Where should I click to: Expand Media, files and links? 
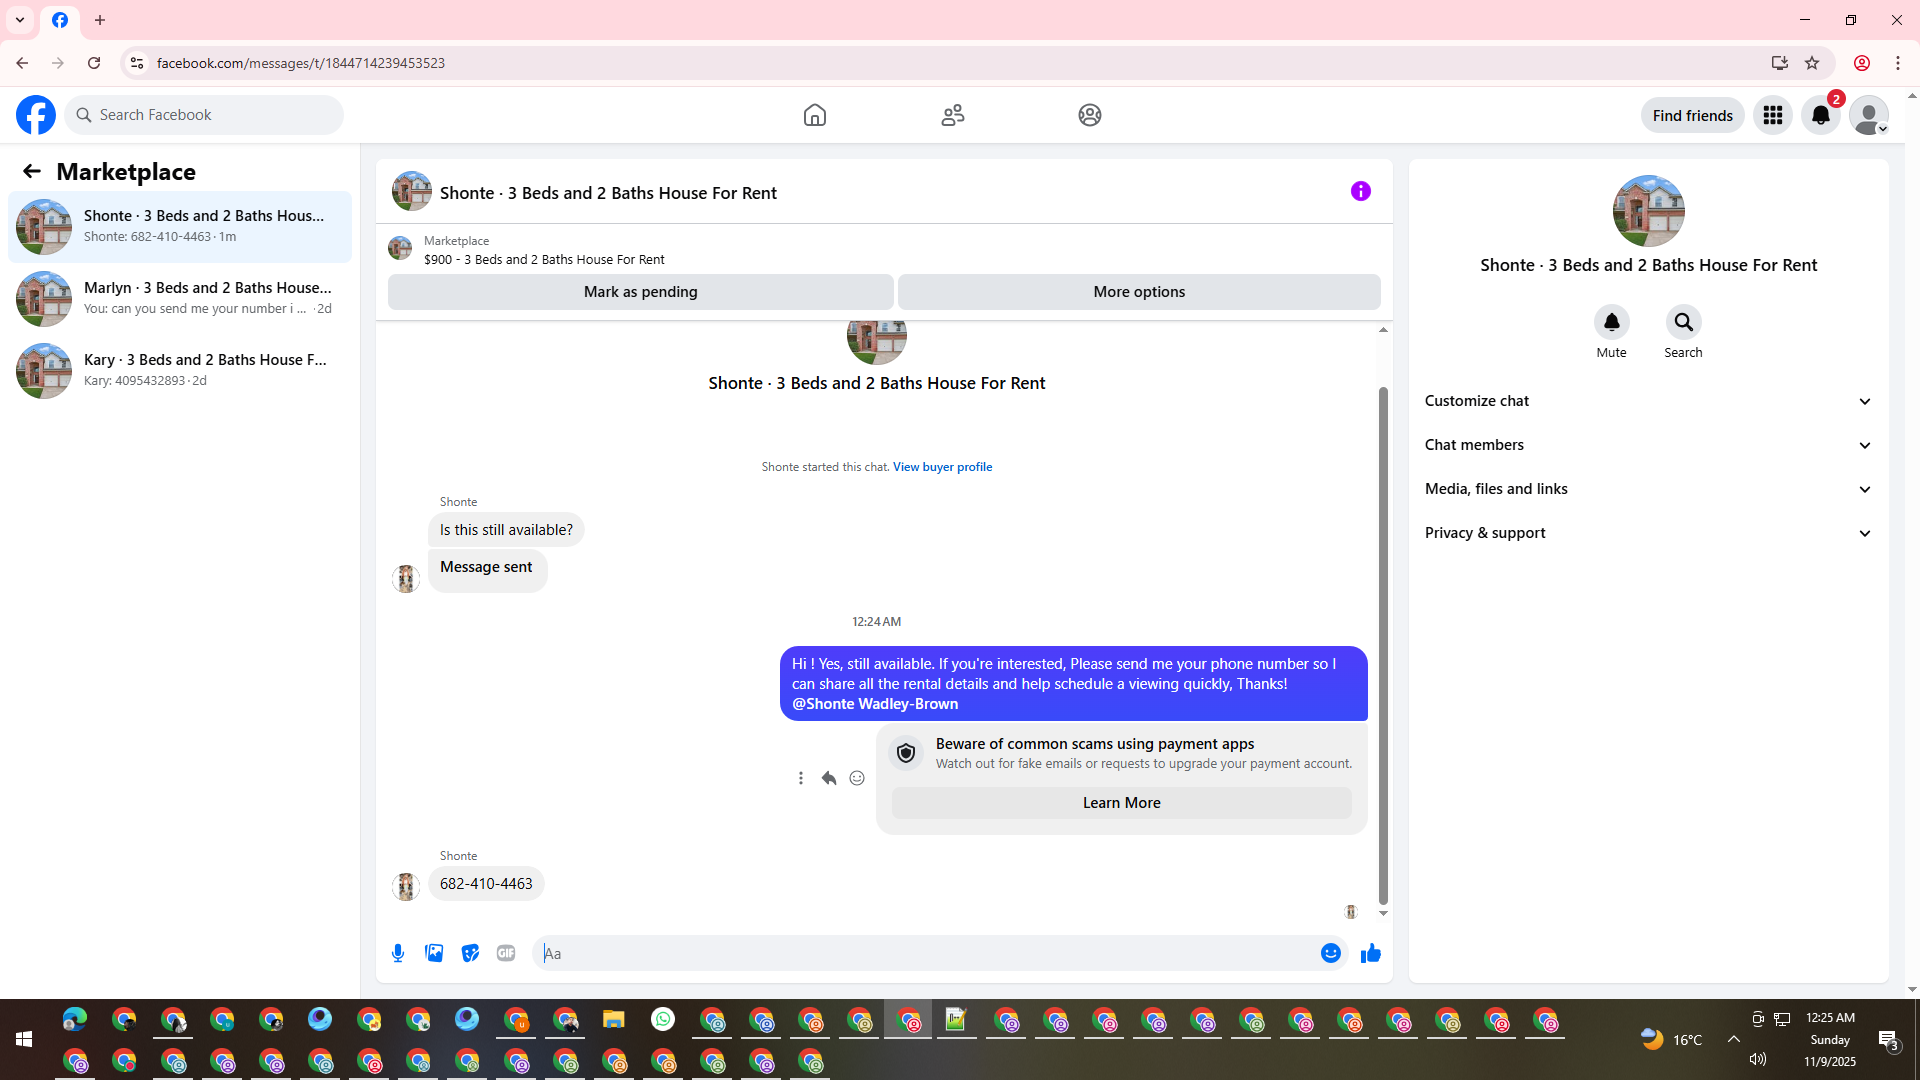coord(1648,489)
